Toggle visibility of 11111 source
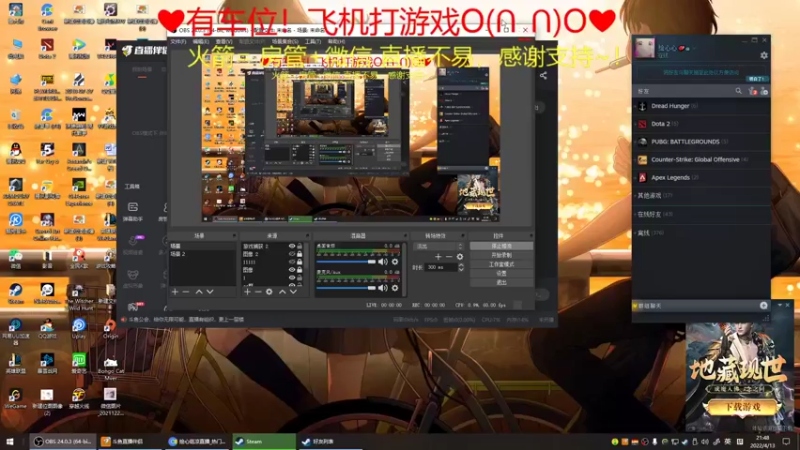The width and height of the screenshot is (800, 450). 292,262
